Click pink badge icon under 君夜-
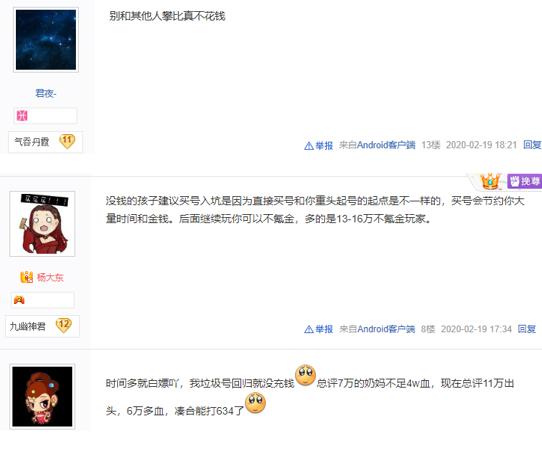 click(22, 115)
